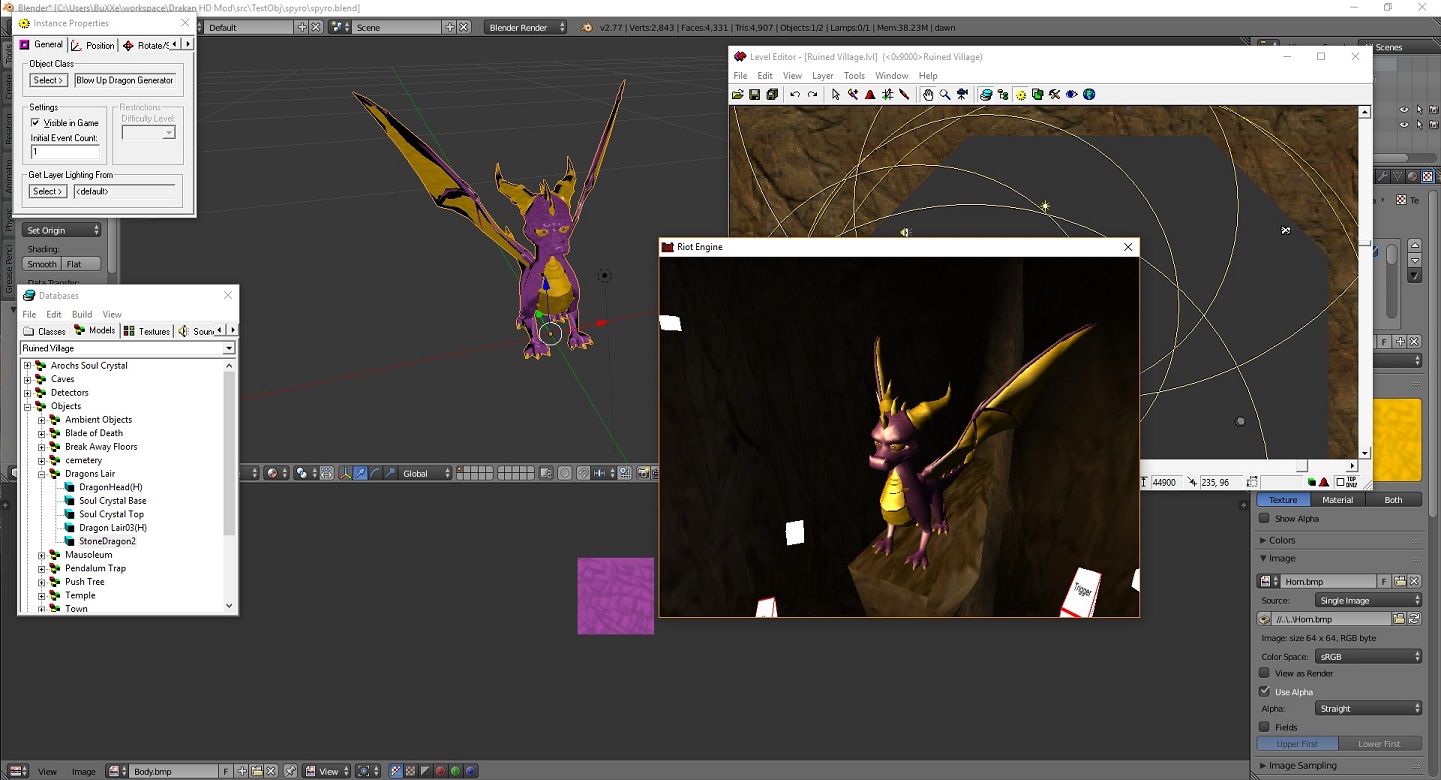Viewport: 1441px width, 780px height.
Task: Toggle the Visible in Game checkbox
Action: coord(36,123)
